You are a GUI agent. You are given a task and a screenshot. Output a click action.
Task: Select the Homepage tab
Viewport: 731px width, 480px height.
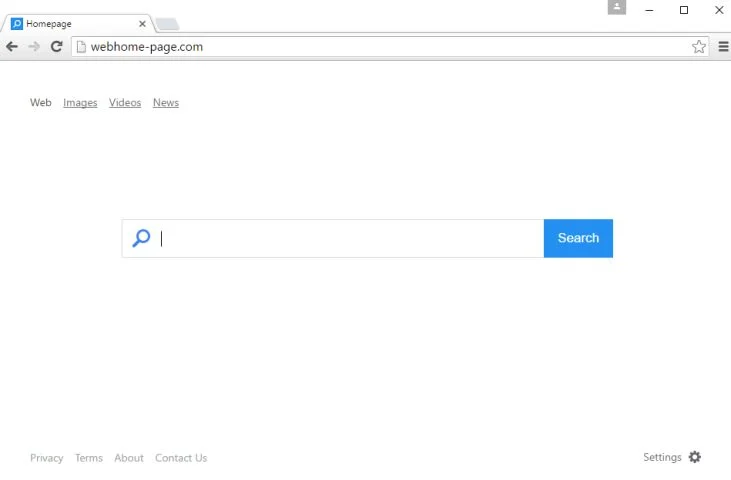[x=76, y=24]
